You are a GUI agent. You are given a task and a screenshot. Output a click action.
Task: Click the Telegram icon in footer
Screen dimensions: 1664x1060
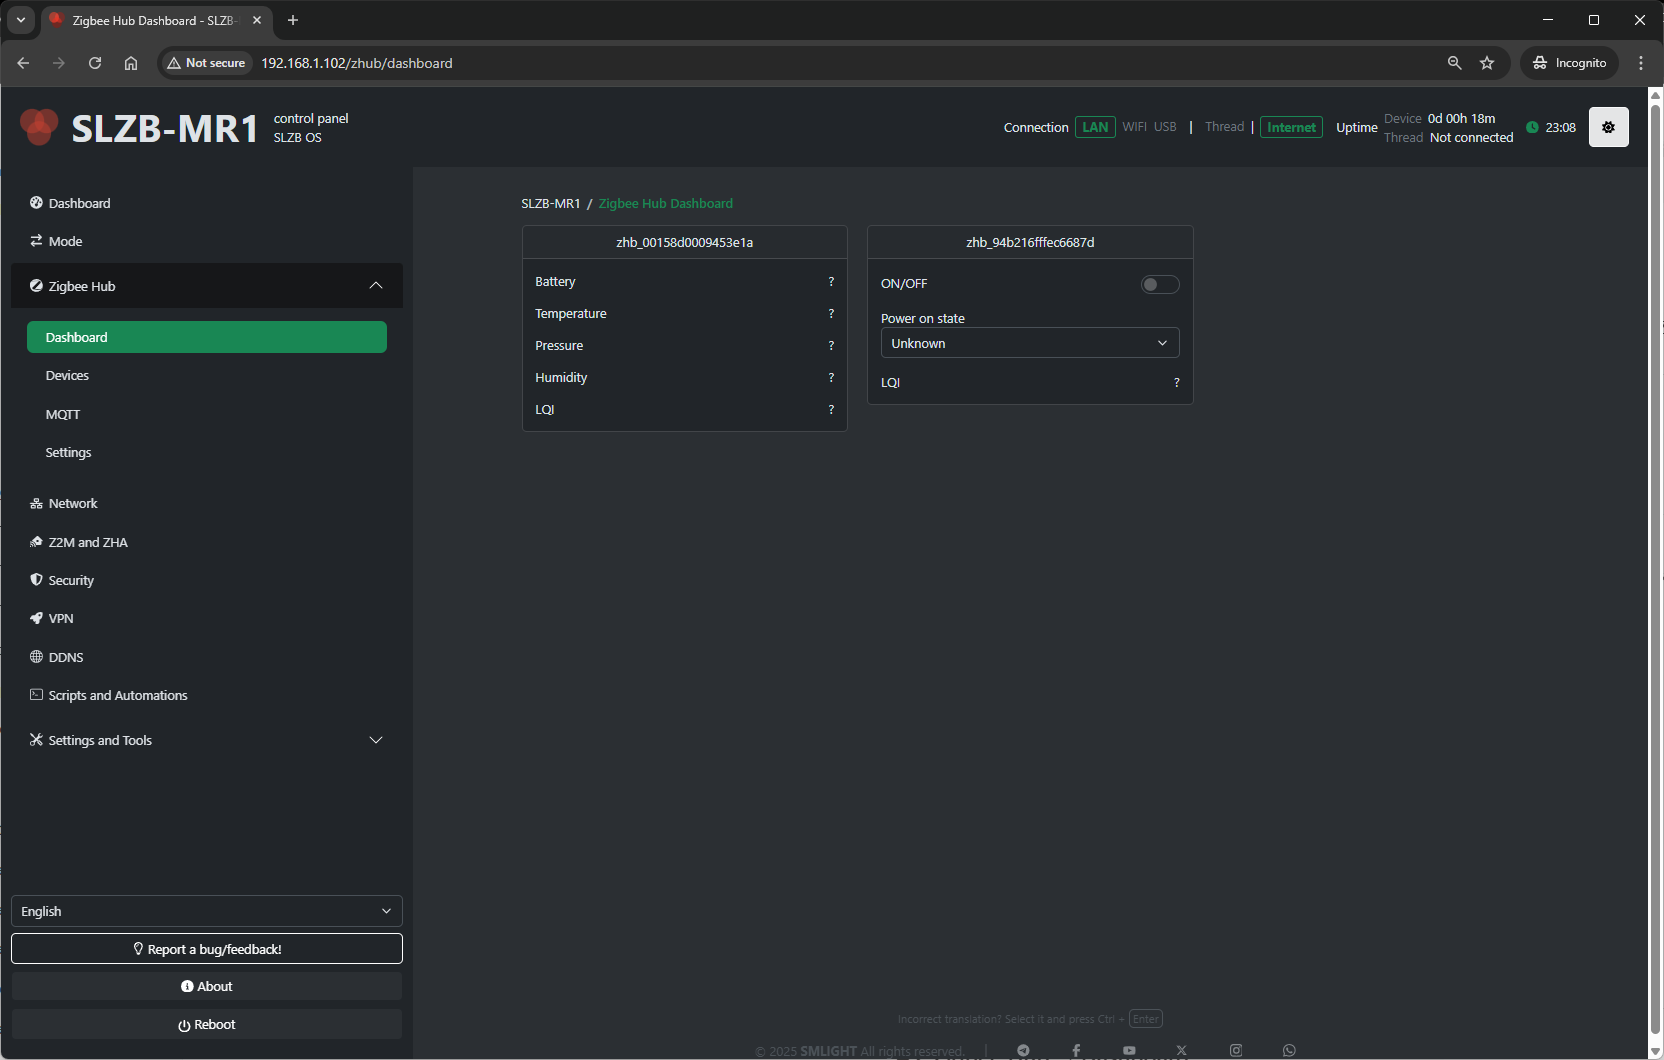[1023, 1050]
